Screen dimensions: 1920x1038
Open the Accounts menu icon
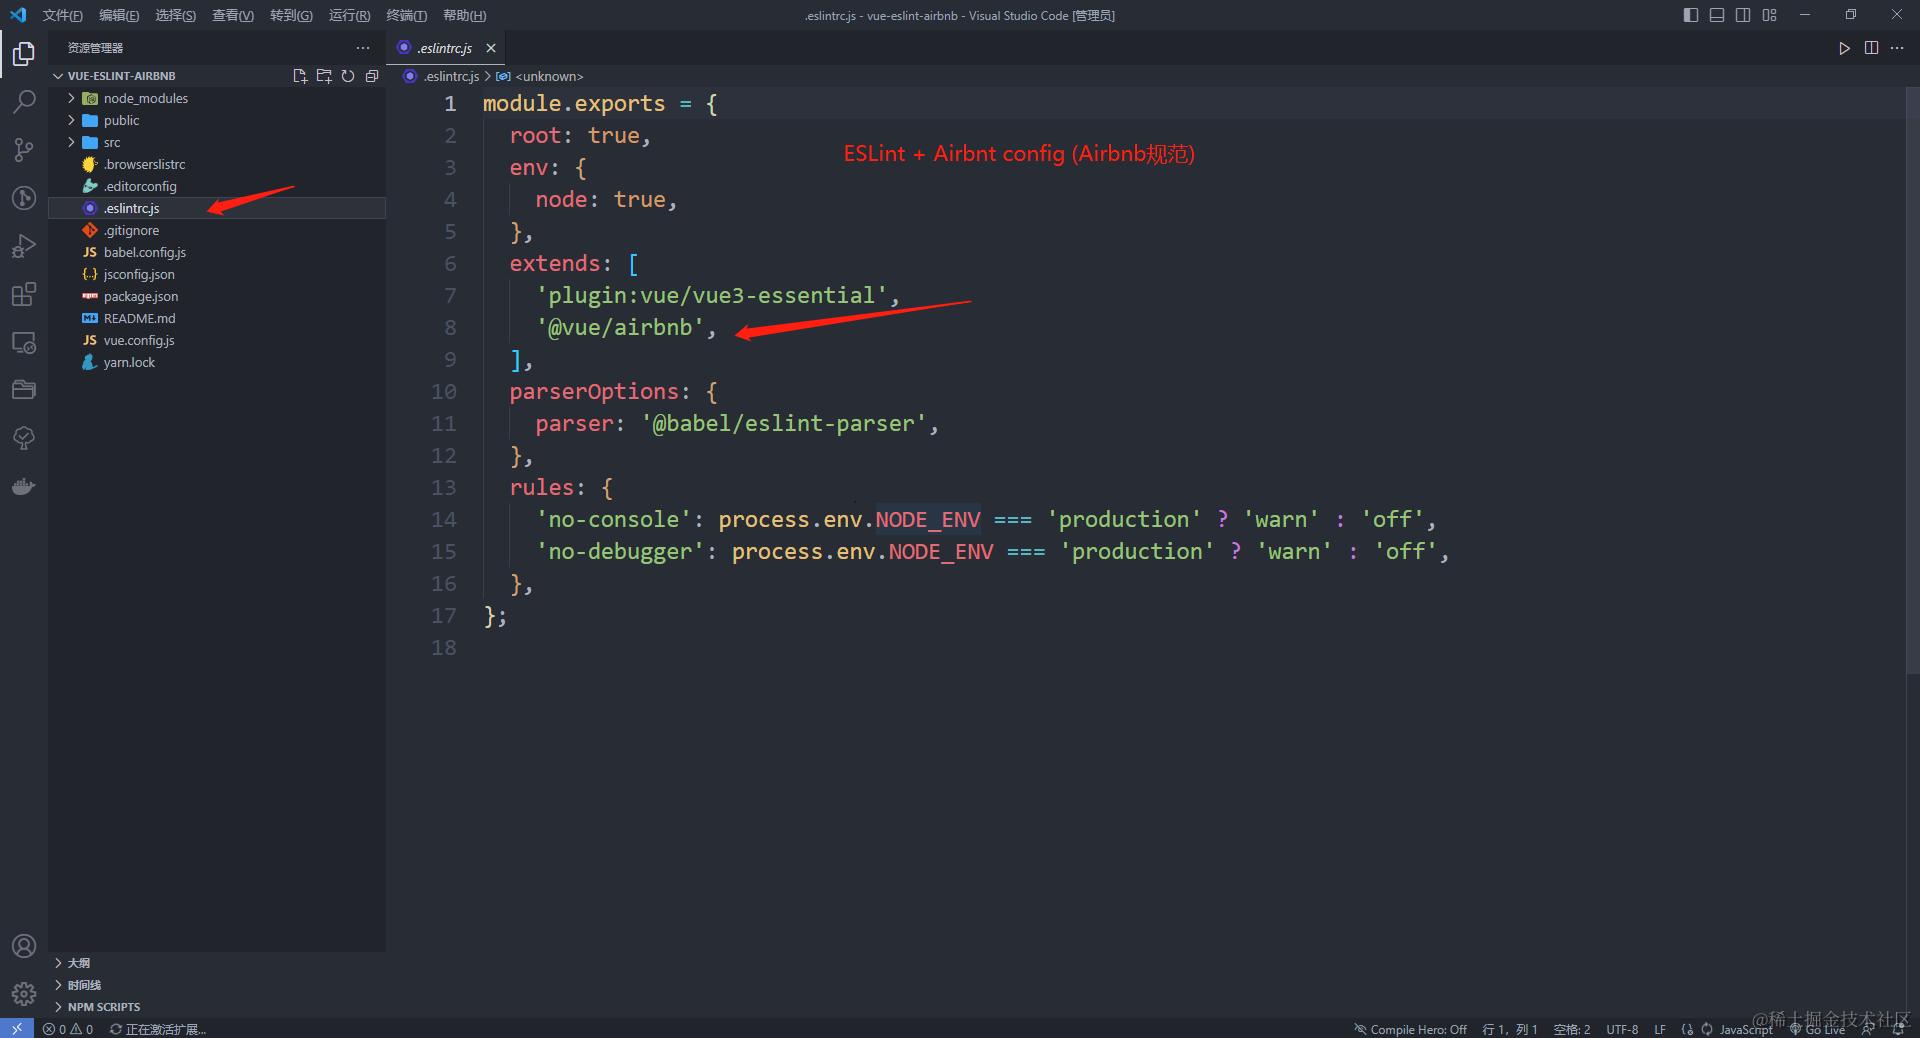click(x=24, y=946)
